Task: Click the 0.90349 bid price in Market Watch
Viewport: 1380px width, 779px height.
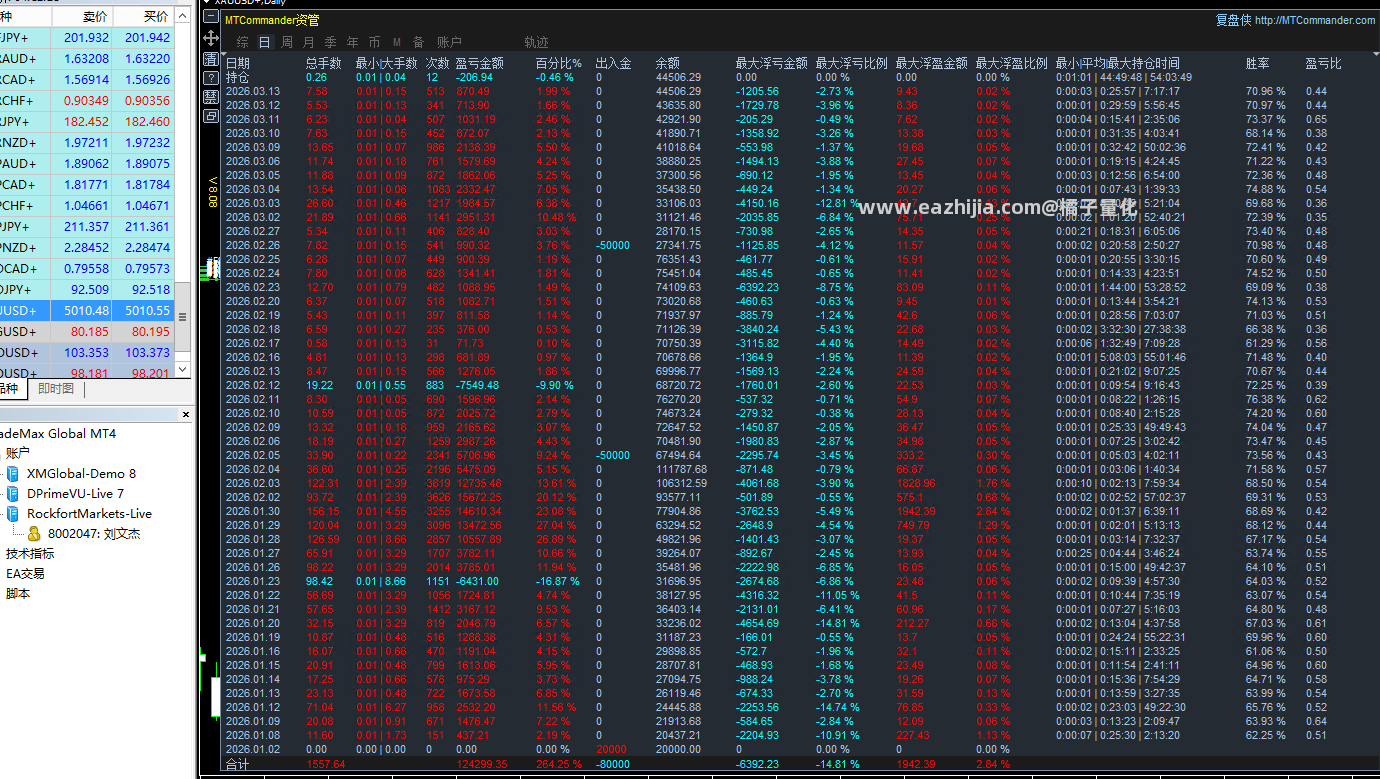Action: pyautogui.click(x=86, y=101)
